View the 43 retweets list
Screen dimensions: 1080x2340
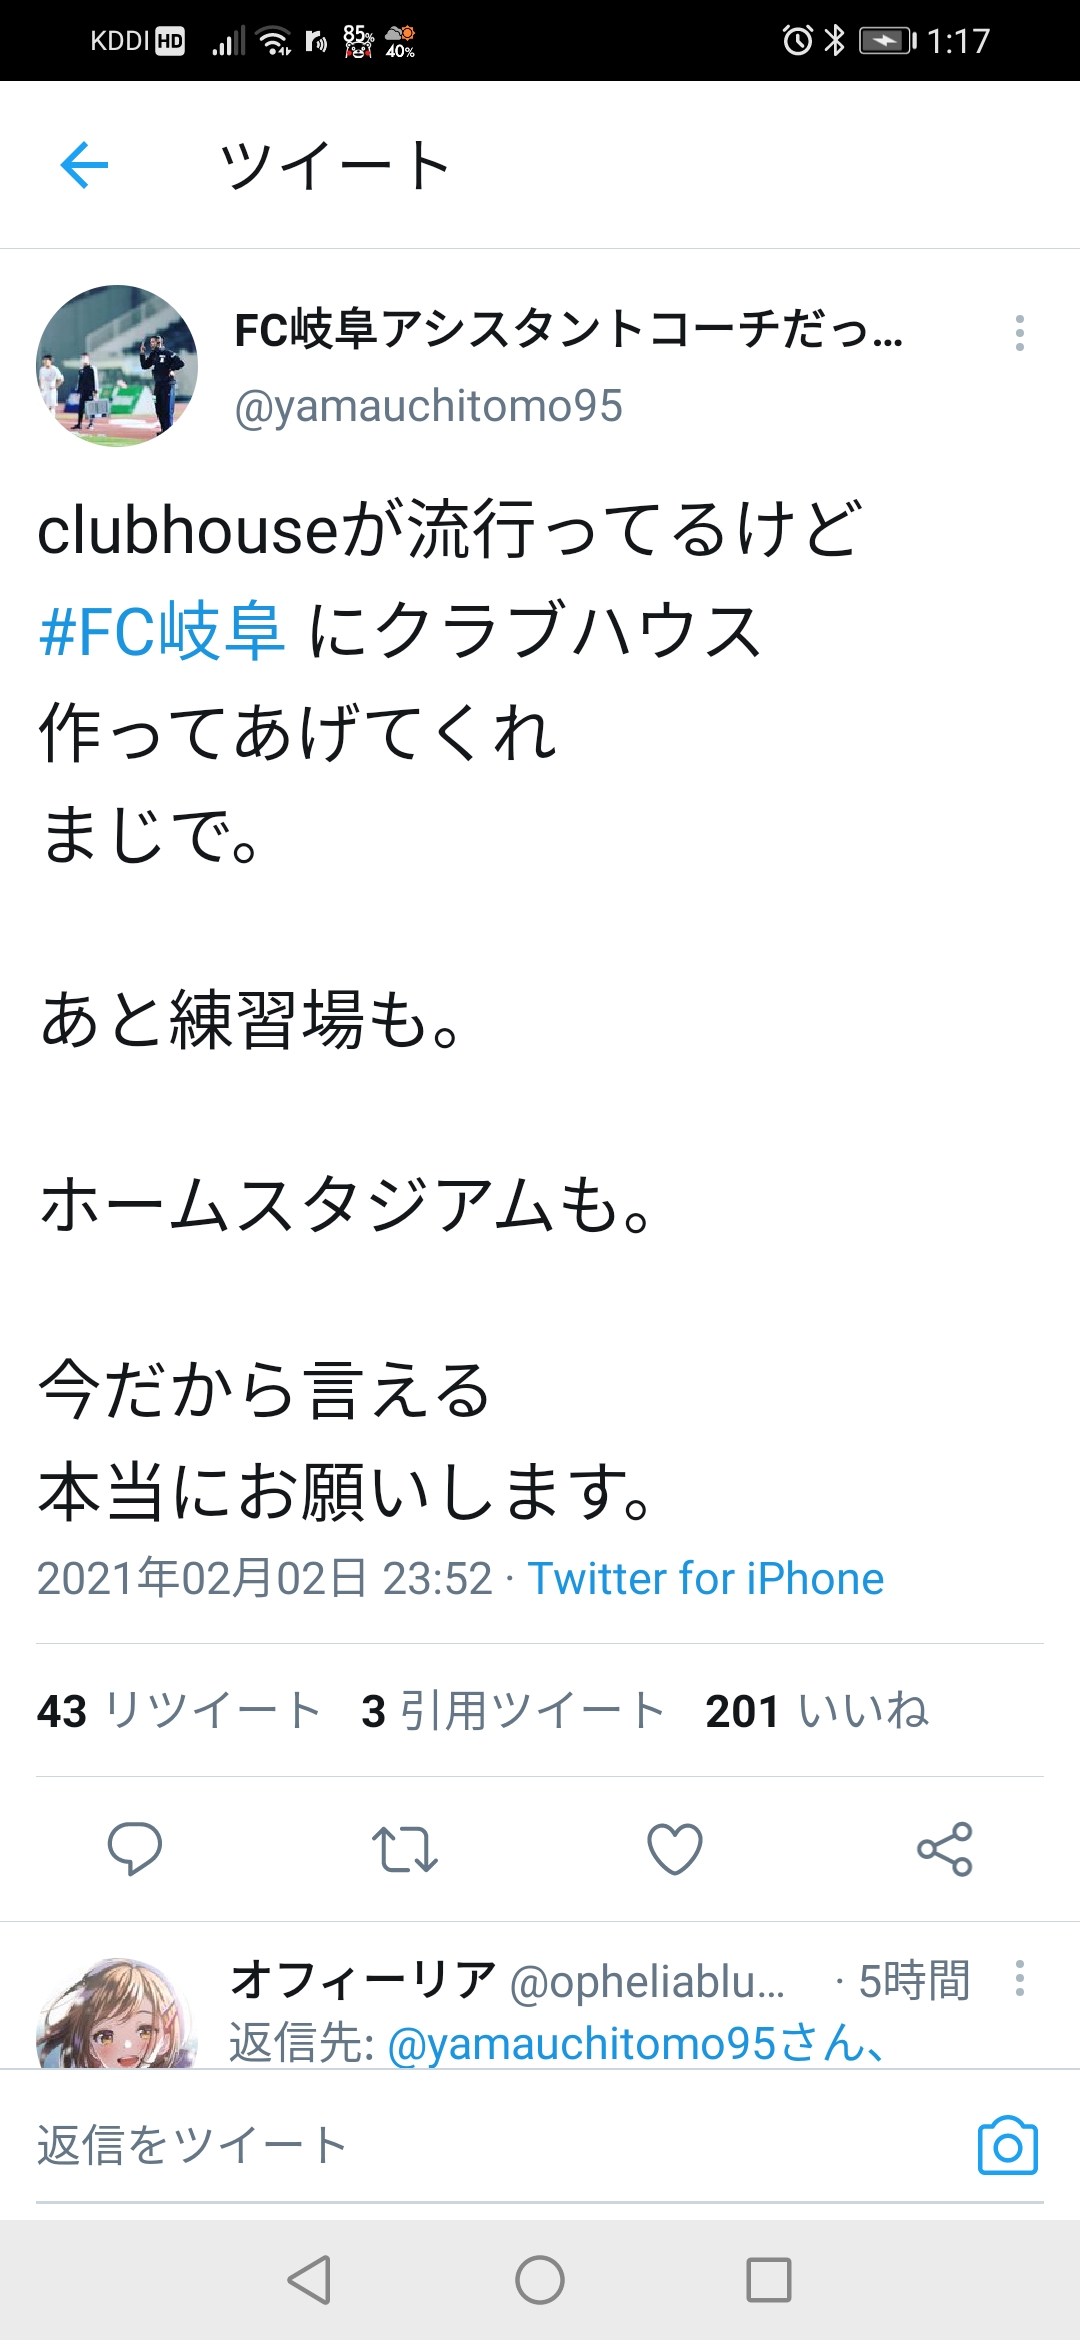pyautogui.click(x=180, y=1711)
